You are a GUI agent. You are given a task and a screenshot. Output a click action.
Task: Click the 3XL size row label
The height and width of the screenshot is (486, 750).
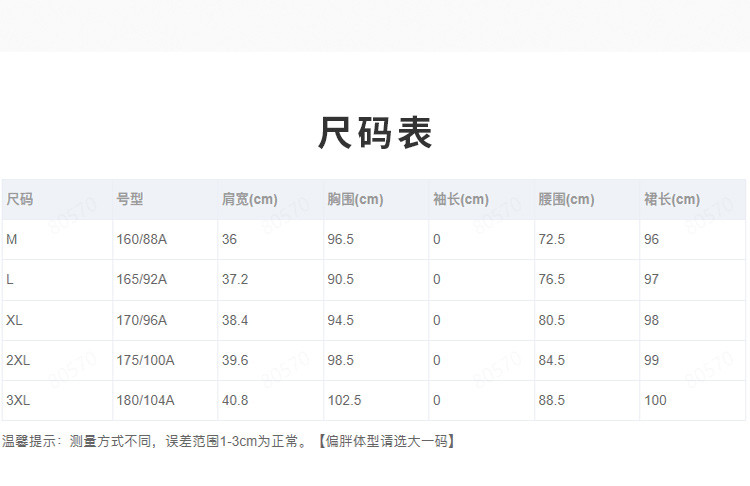pyautogui.click(x=18, y=400)
